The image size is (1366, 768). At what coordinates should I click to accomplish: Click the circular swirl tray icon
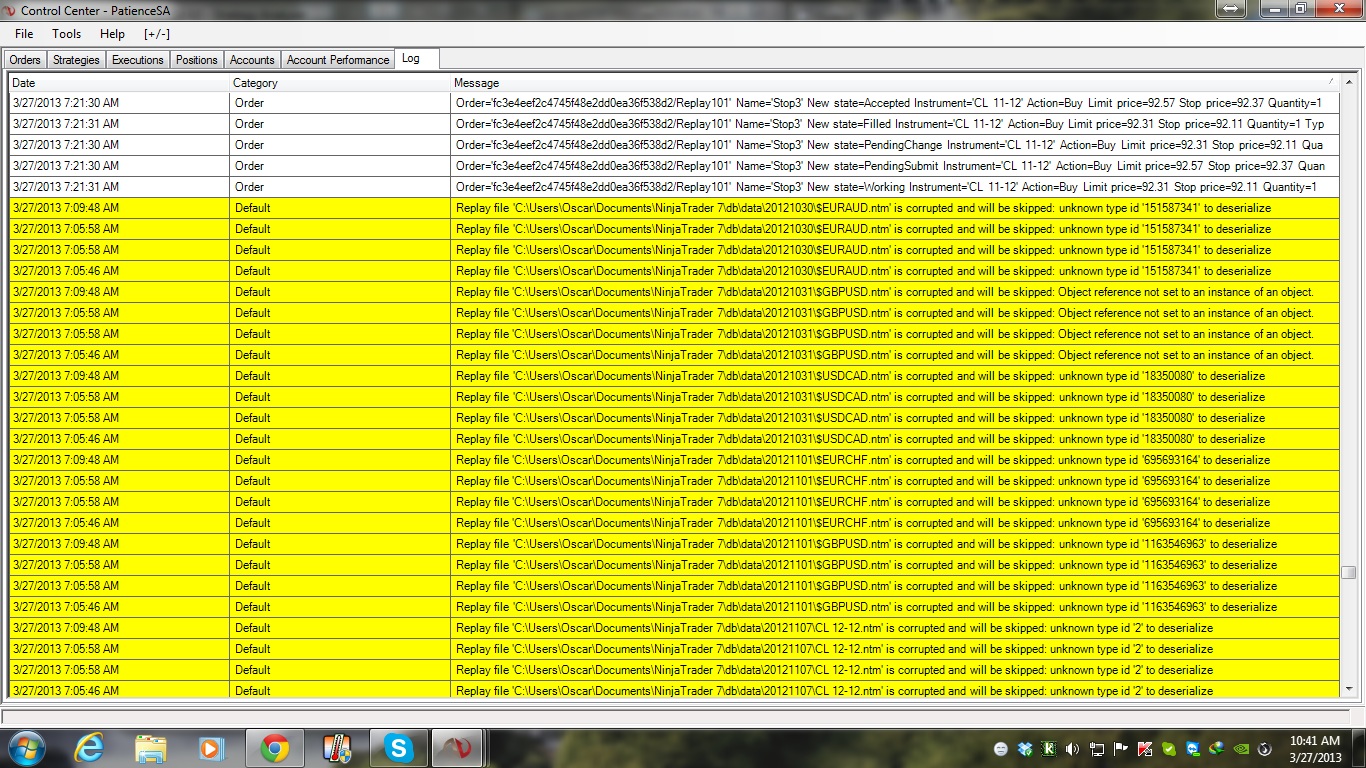click(x=1265, y=749)
